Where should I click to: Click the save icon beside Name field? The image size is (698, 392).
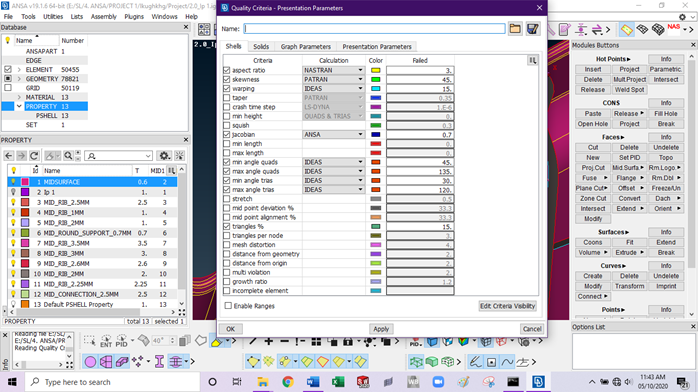(533, 29)
